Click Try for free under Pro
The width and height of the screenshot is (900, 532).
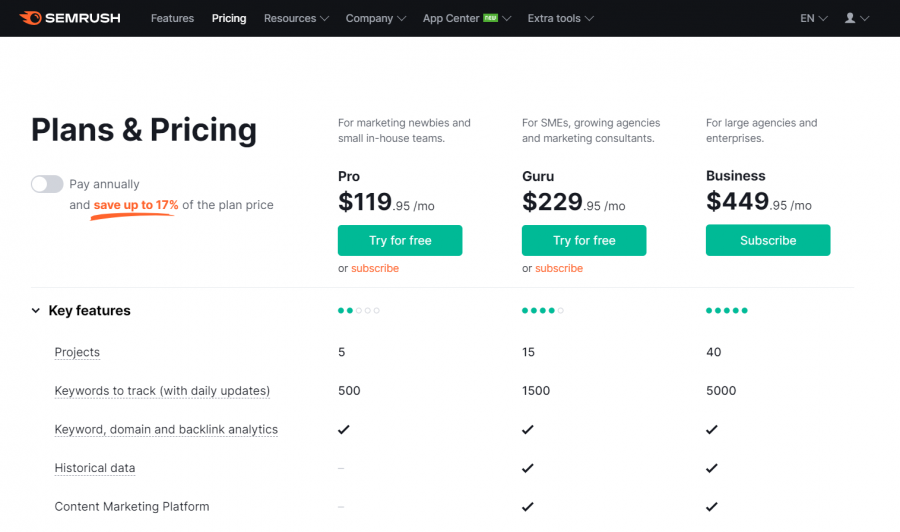click(x=400, y=240)
